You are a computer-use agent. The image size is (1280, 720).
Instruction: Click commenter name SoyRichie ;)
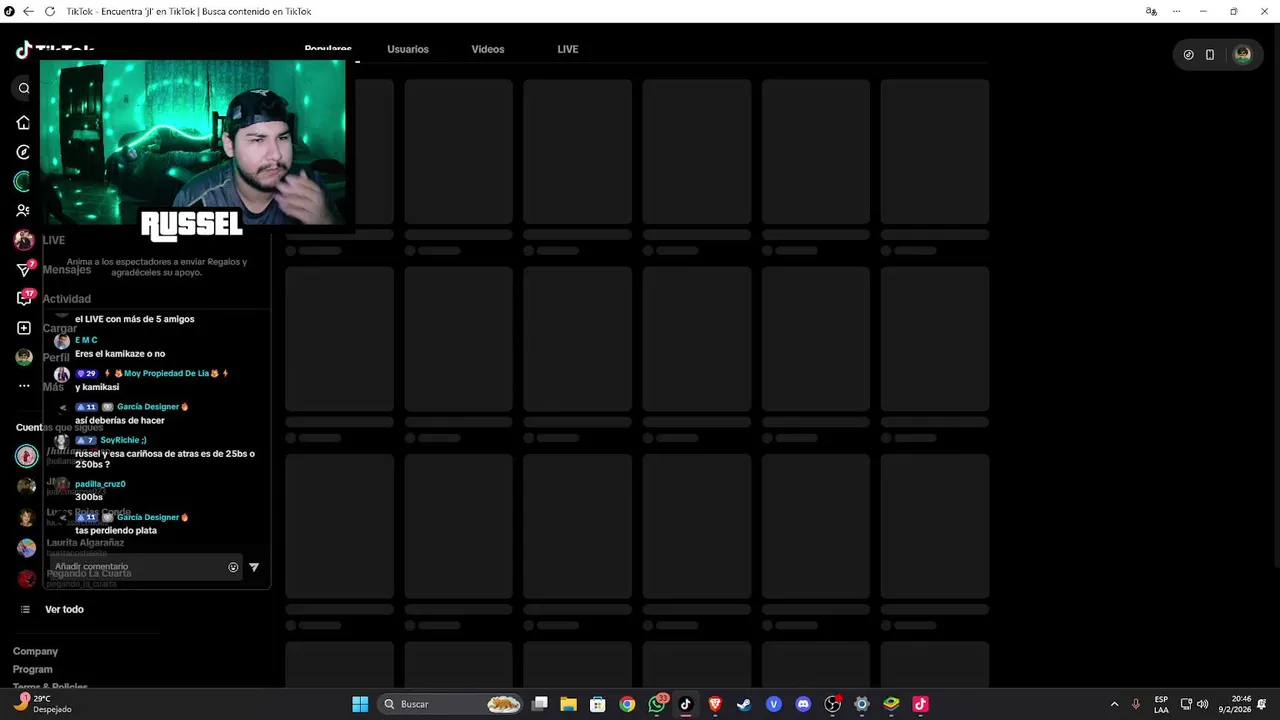click(x=123, y=440)
